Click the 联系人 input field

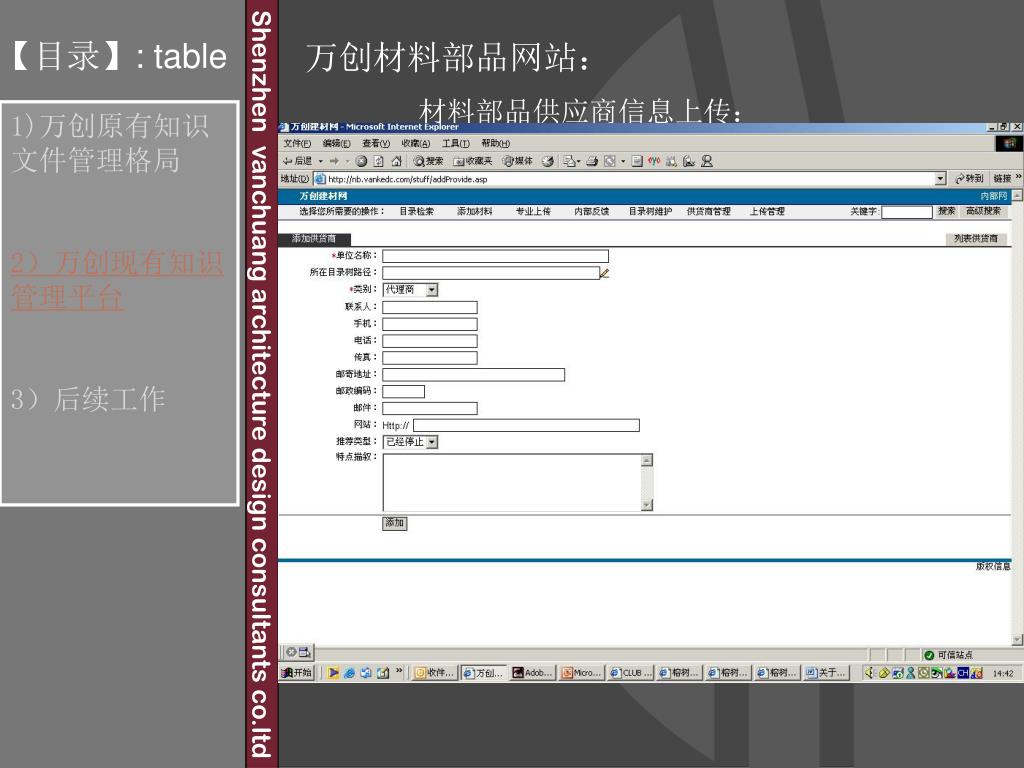430,307
